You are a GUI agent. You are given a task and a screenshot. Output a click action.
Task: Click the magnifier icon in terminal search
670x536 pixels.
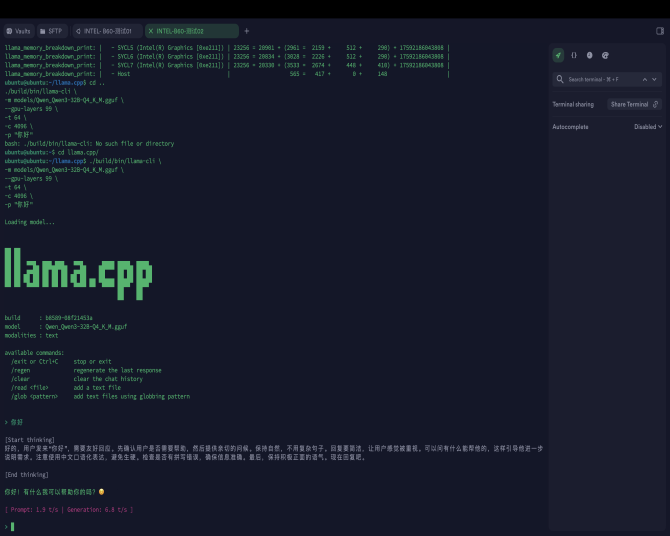[x=560, y=79]
